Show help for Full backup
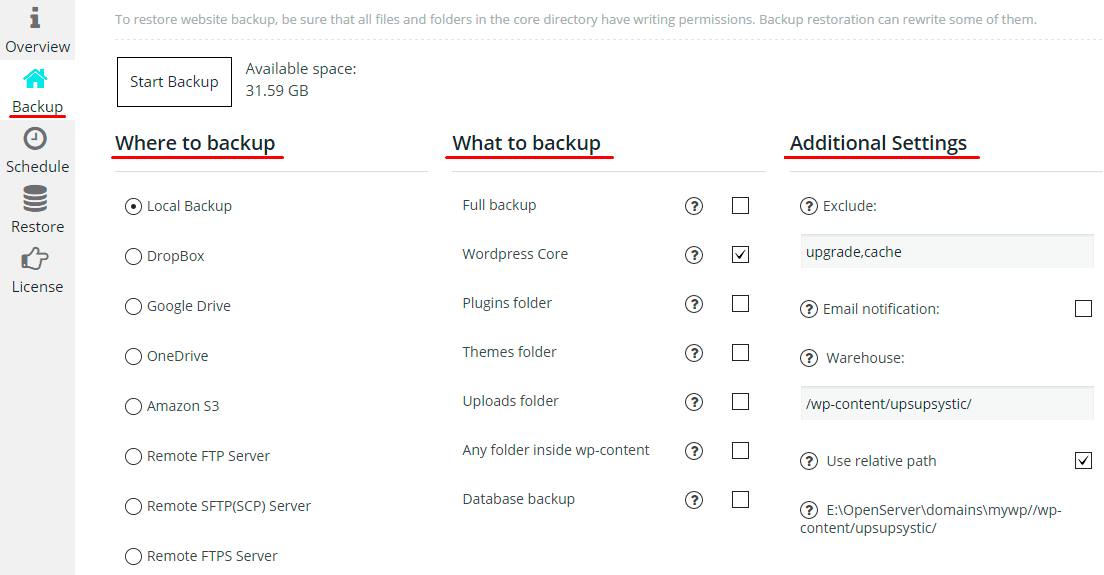The height and width of the screenshot is (575, 1104). [694, 206]
